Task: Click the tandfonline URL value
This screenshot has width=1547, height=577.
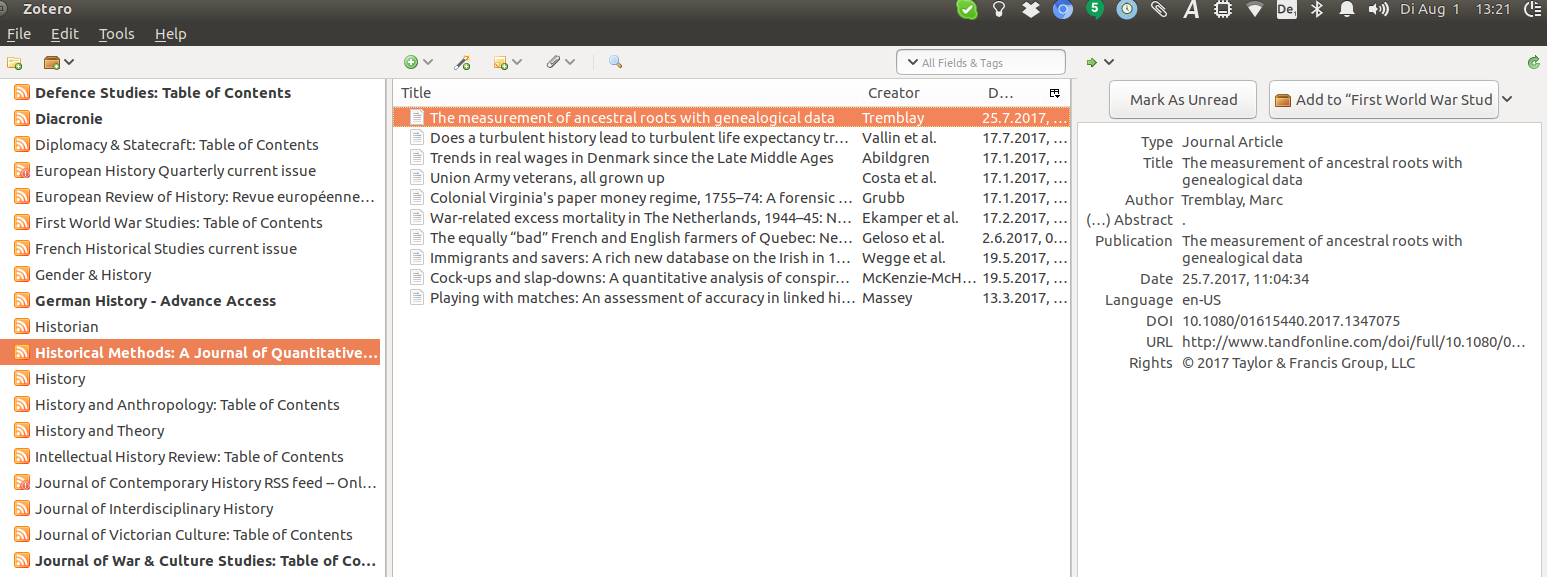Action: tap(1354, 342)
